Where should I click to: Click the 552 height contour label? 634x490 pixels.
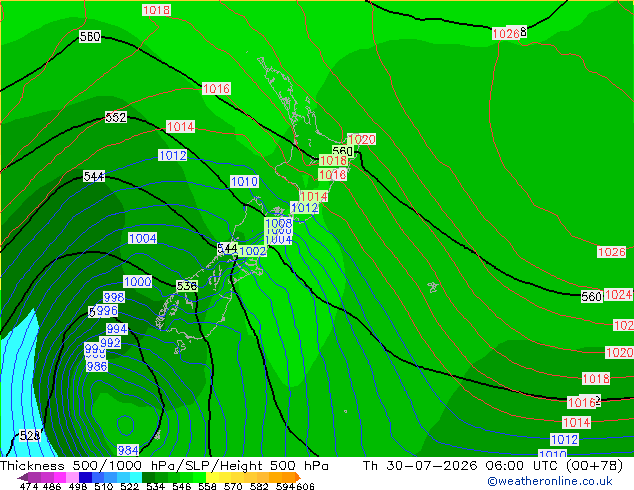pos(116,117)
